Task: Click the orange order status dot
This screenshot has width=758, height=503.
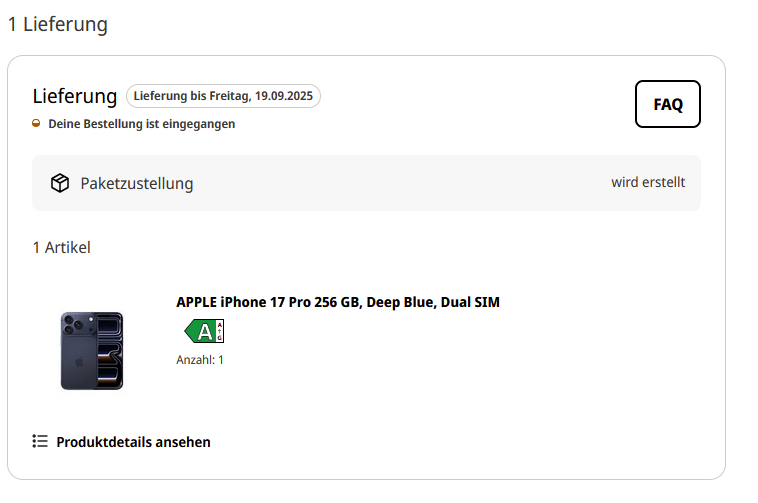Action: tap(37, 124)
